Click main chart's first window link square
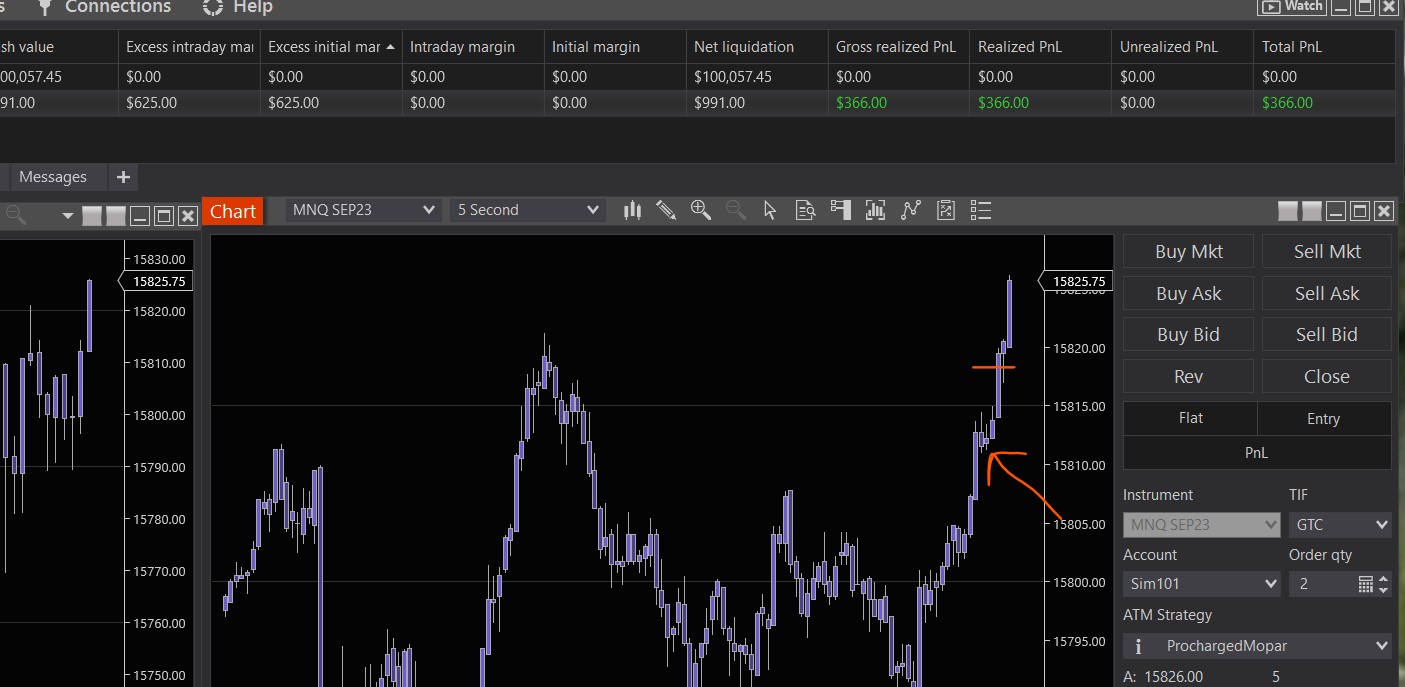The width and height of the screenshot is (1405, 687). click(x=1288, y=211)
